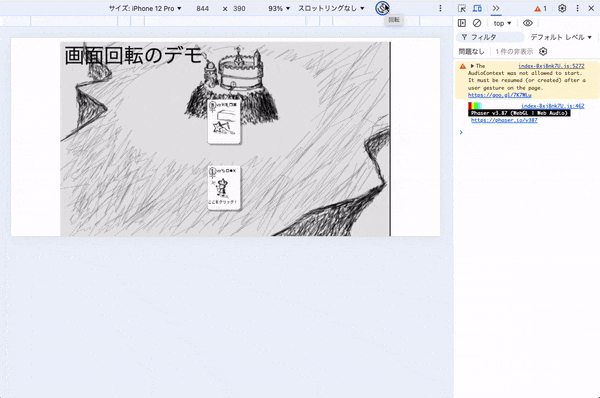
Task: Open the top JavaScript context dropdown
Action: (x=502, y=23)
